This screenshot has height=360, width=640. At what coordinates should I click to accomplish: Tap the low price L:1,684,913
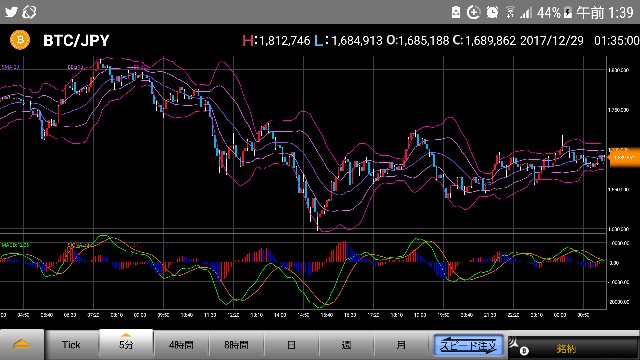(348, 40)
